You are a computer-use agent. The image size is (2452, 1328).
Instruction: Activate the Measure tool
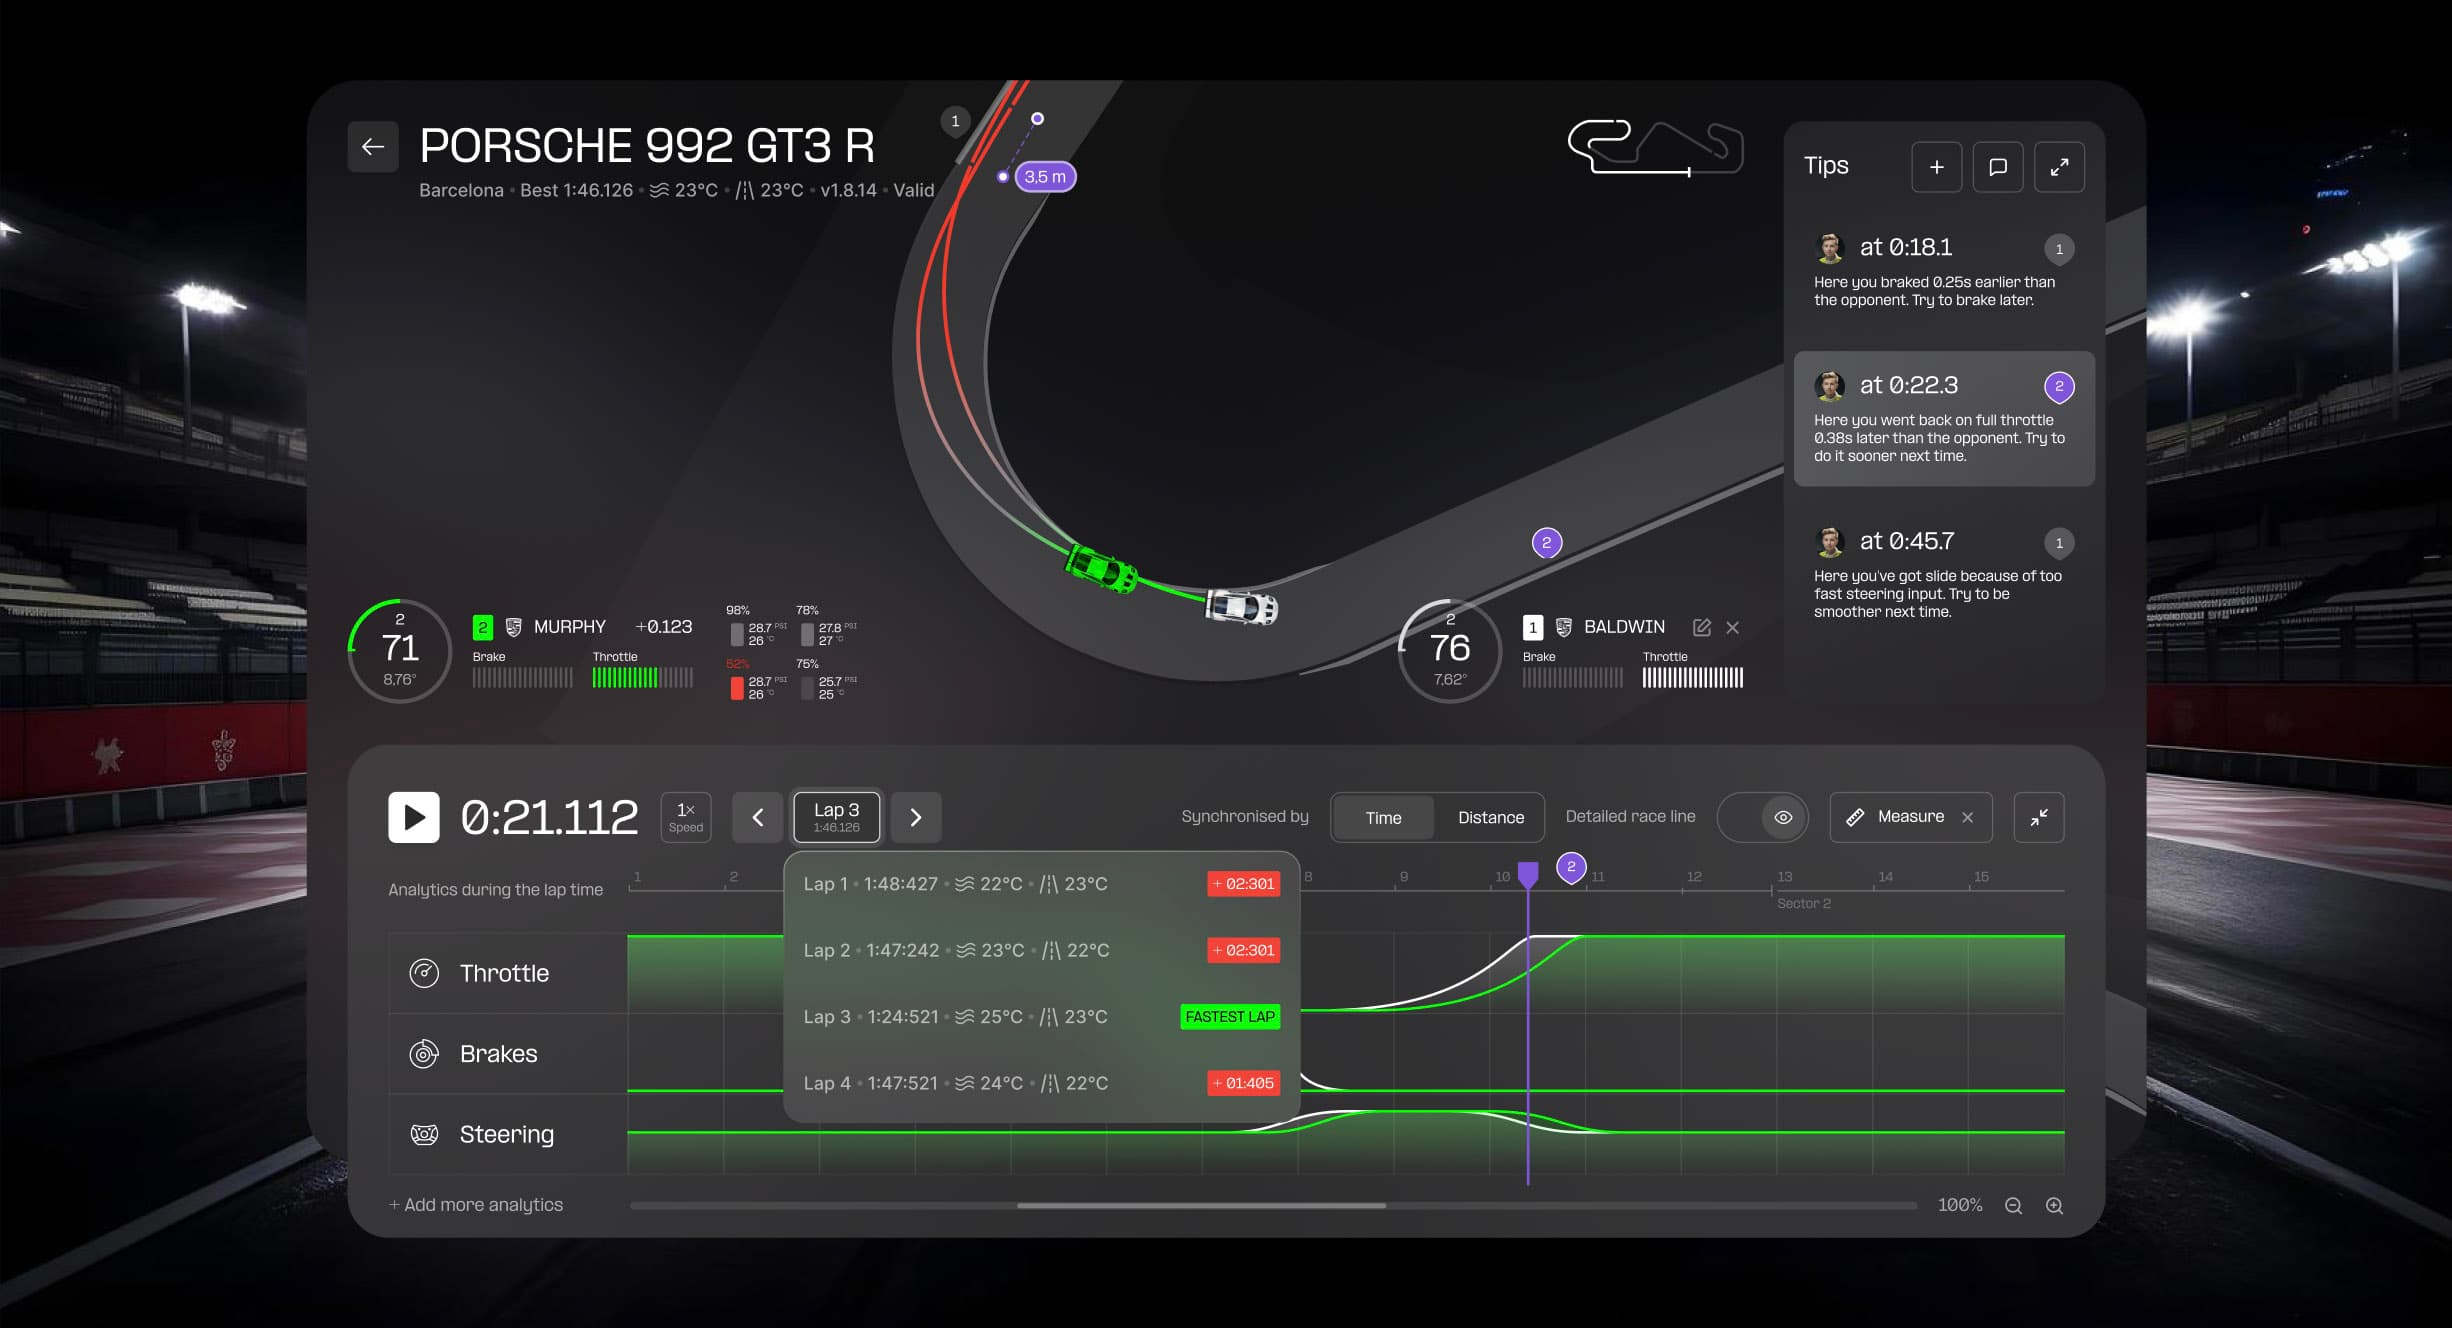tap(1897, 817)
